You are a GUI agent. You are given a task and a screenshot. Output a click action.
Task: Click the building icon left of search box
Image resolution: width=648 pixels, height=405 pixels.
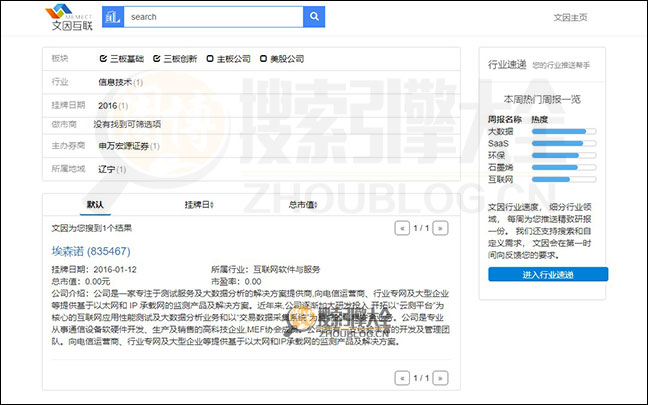(113, 17)
